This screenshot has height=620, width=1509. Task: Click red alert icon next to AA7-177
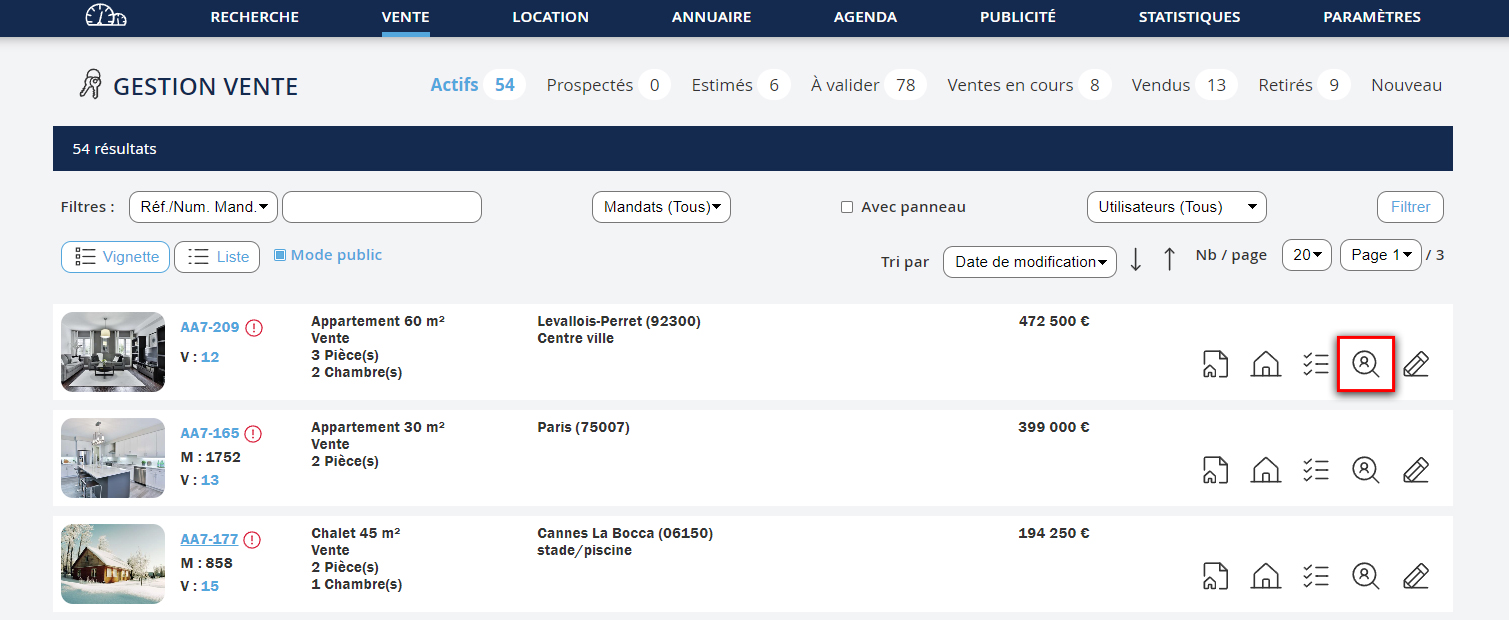pyautogui.click(x=252, y=540)
